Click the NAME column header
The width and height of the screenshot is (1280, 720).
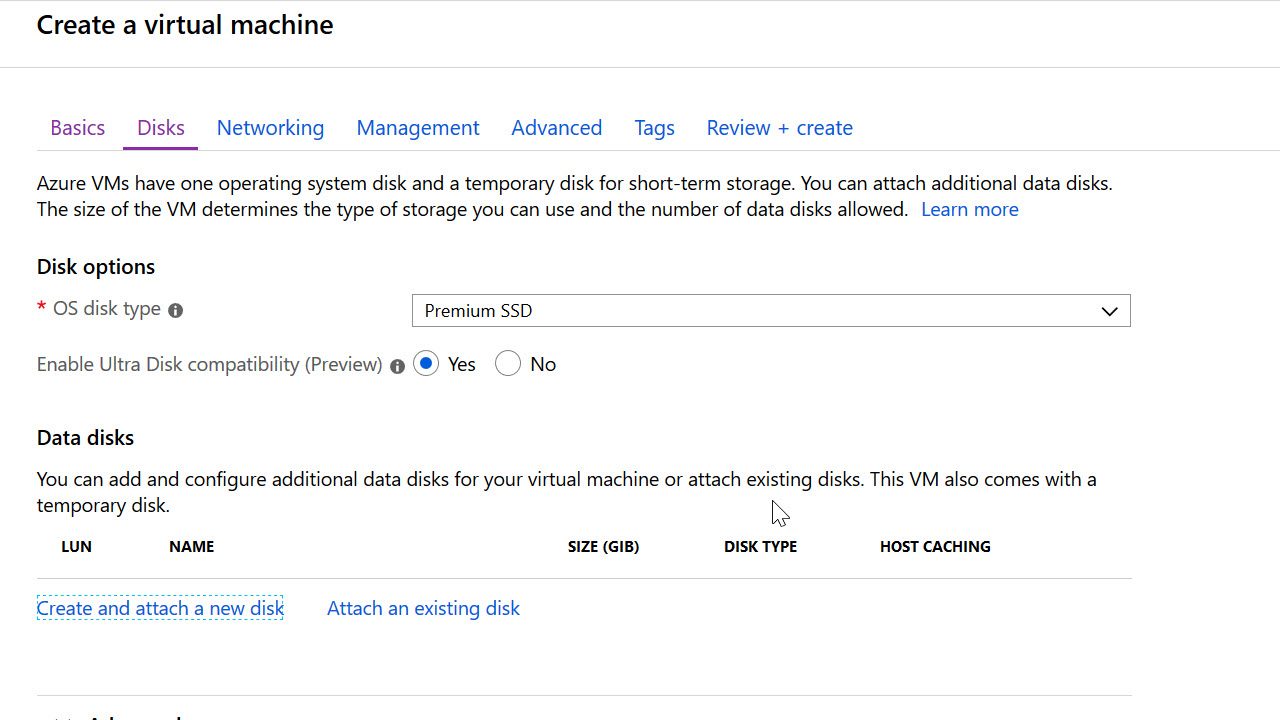click(192, 547)
